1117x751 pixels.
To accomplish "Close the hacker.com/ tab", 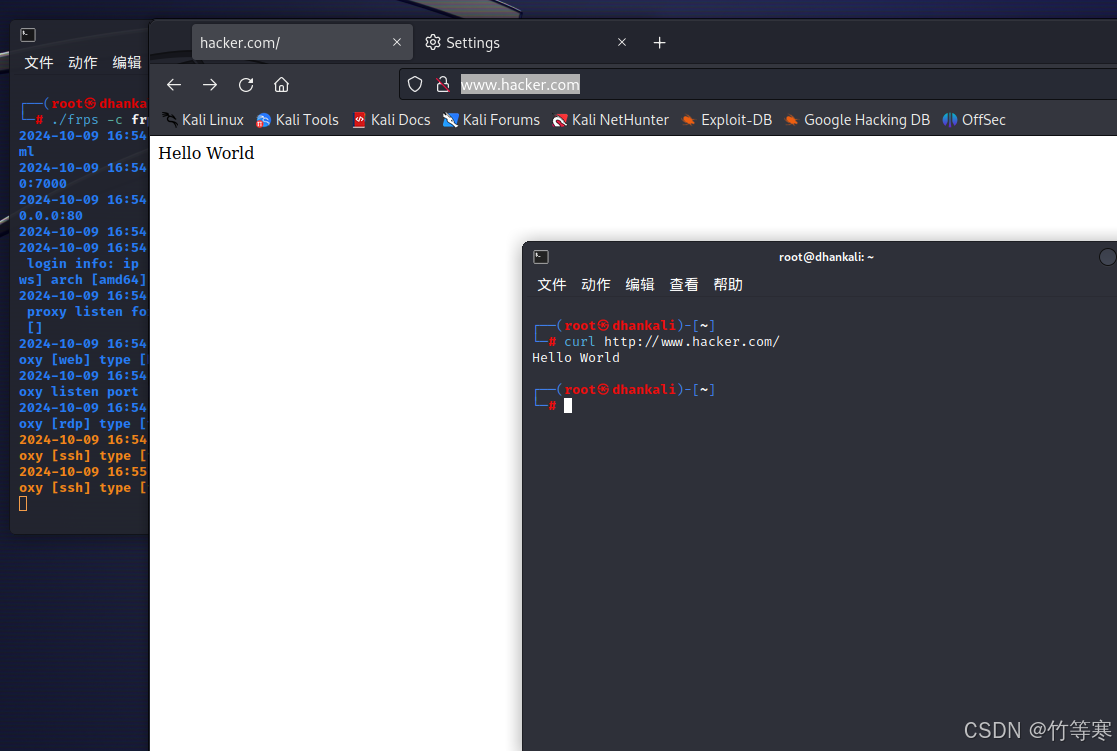I will (x=397, y=42).
